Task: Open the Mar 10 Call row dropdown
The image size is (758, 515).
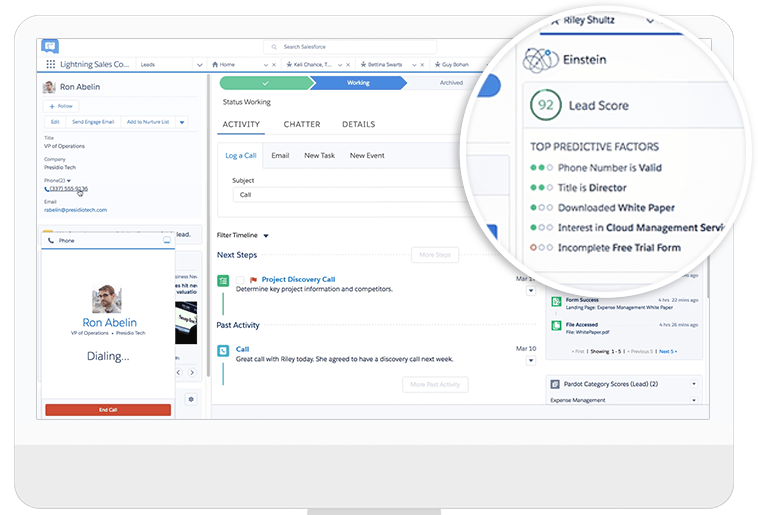Action: point(531,360)
